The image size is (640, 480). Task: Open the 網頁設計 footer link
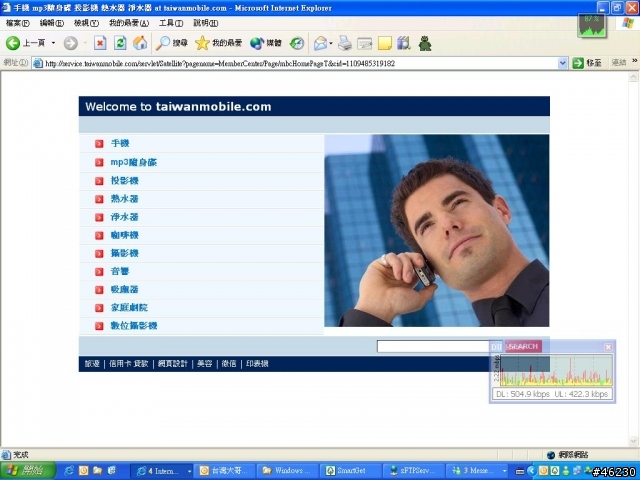(x=173, y=364)
